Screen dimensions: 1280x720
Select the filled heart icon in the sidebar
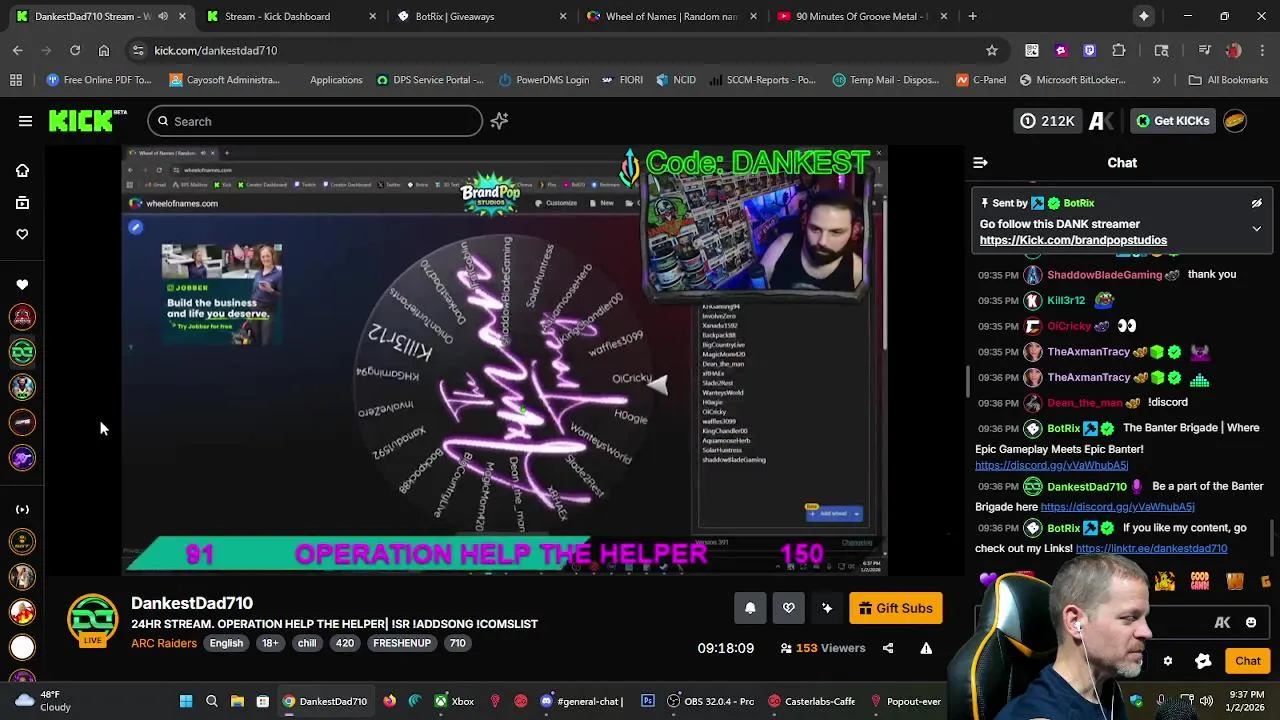point(22,285)
